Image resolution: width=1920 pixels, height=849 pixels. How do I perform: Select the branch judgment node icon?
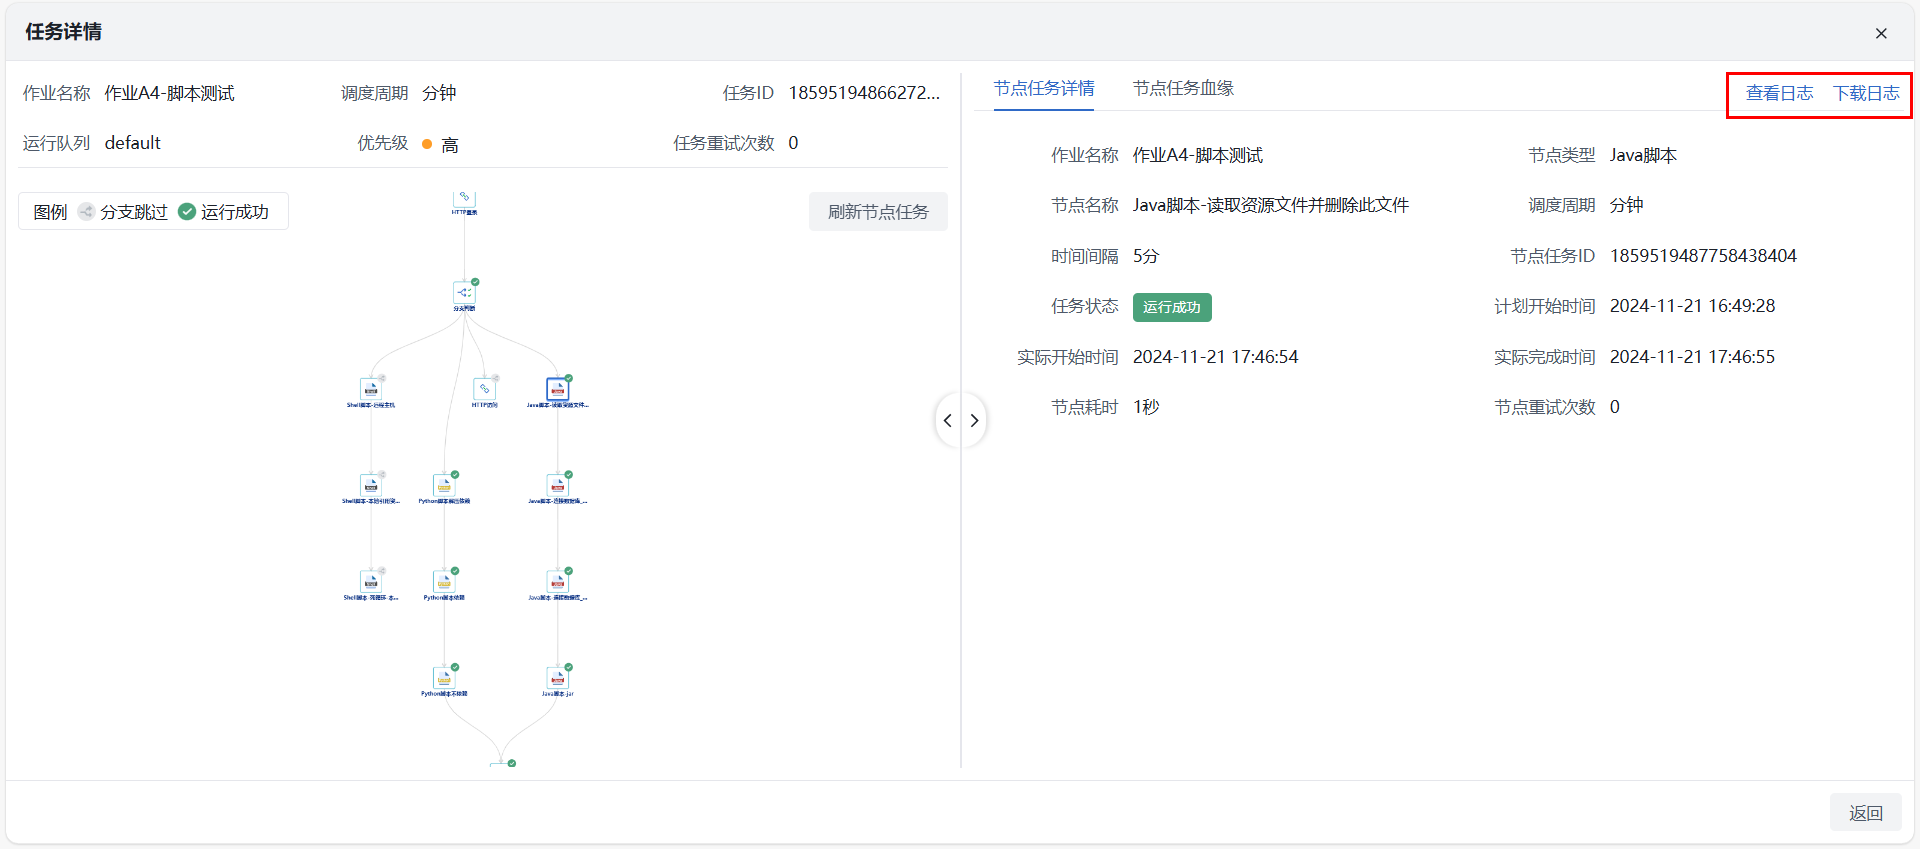464,293
